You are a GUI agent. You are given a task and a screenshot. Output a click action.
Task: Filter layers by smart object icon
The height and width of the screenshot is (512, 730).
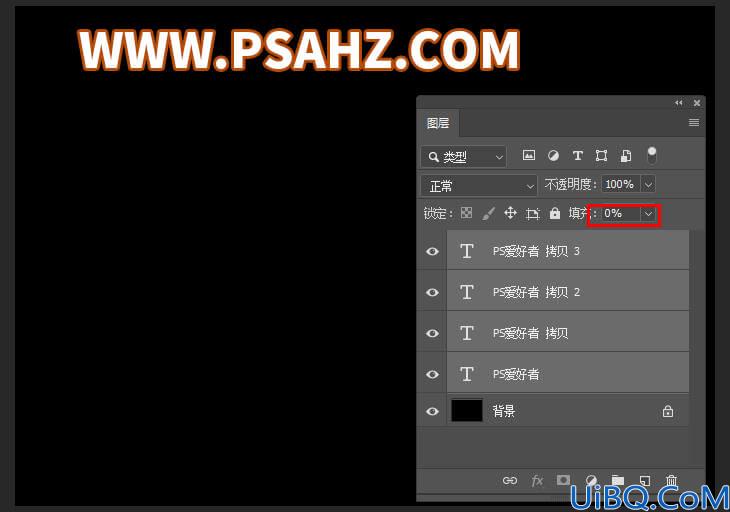point(626,155)
